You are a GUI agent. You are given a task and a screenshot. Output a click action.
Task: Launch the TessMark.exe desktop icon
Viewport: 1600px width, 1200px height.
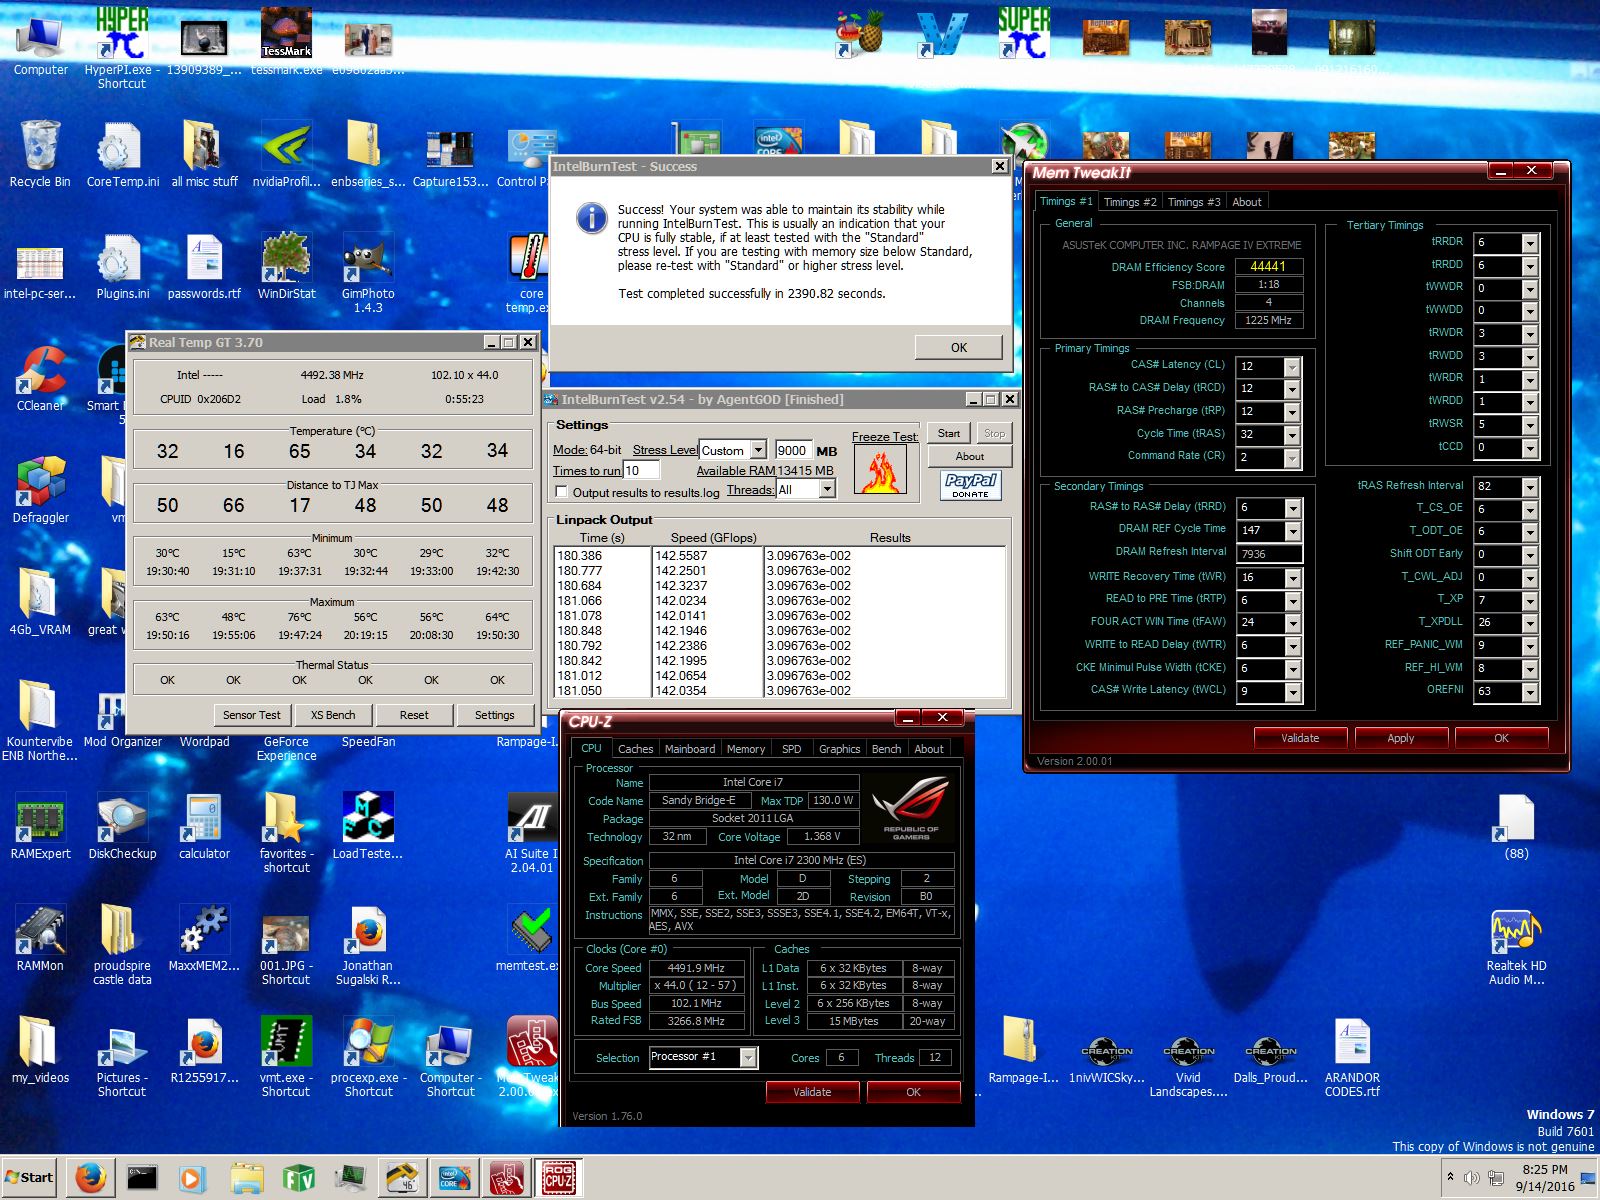[x=286, y=40]
